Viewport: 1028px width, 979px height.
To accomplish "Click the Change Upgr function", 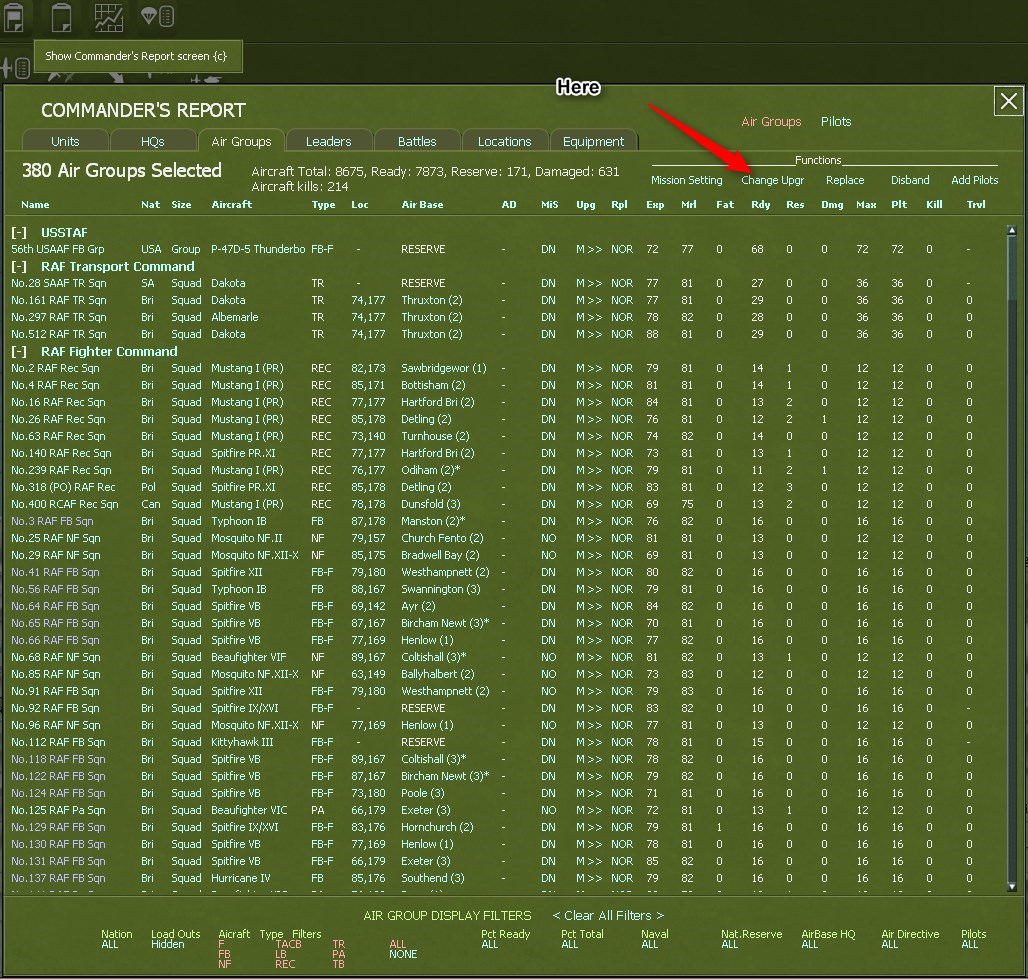I will [772, 180].
